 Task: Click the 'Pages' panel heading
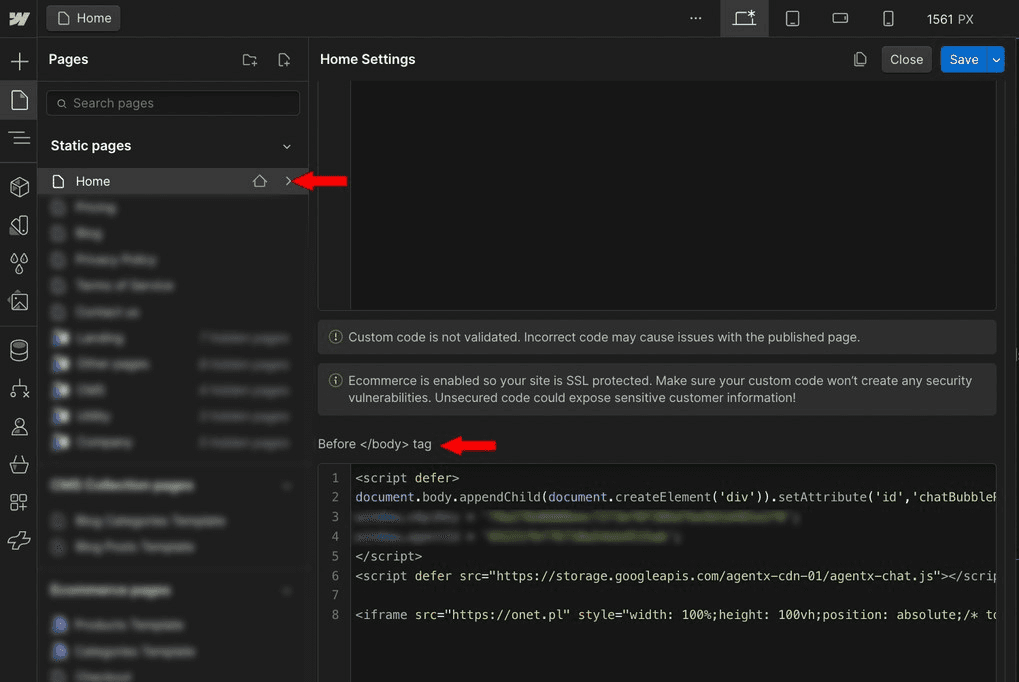pyautogui.click(x=68, y=60)
